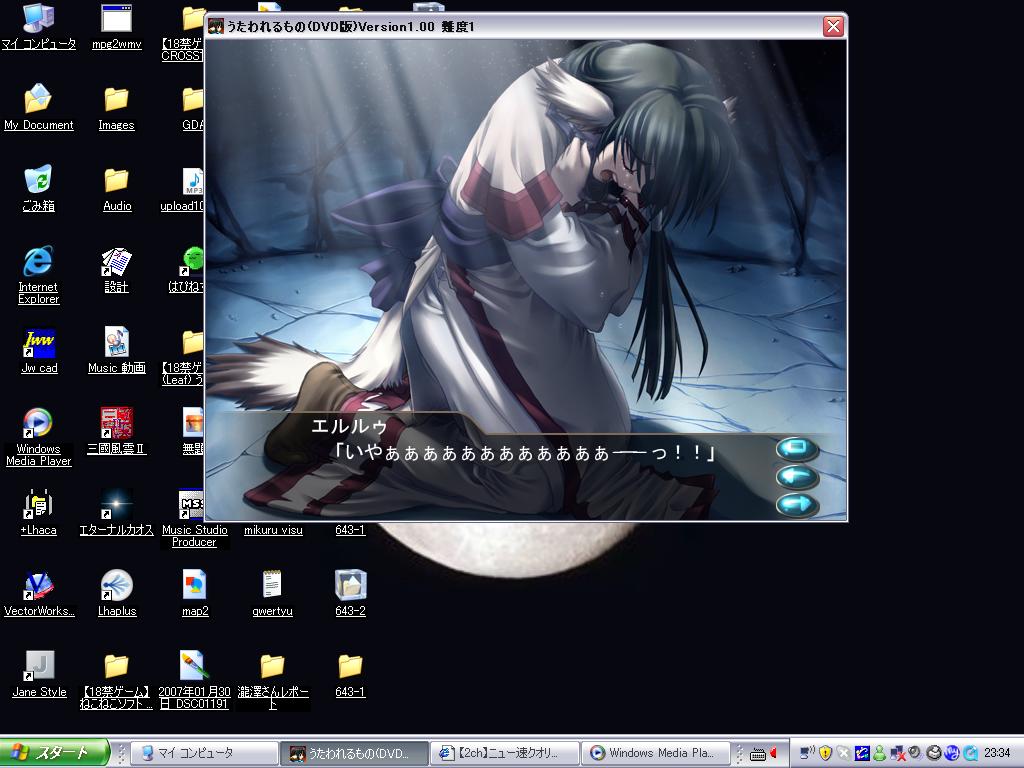The height and width of the screenshot is (768, 1024).
Task: Click the wireless network tray icon
Action: (808, 753)
